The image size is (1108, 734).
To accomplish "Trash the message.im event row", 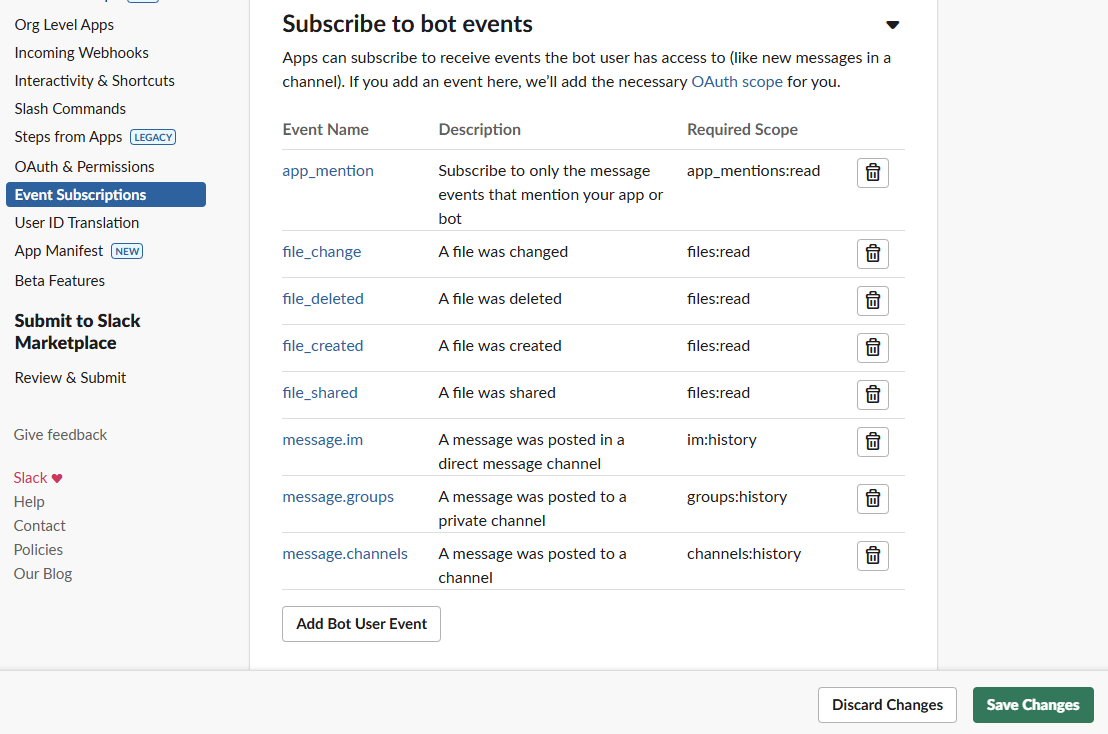I will pos(873,442).
